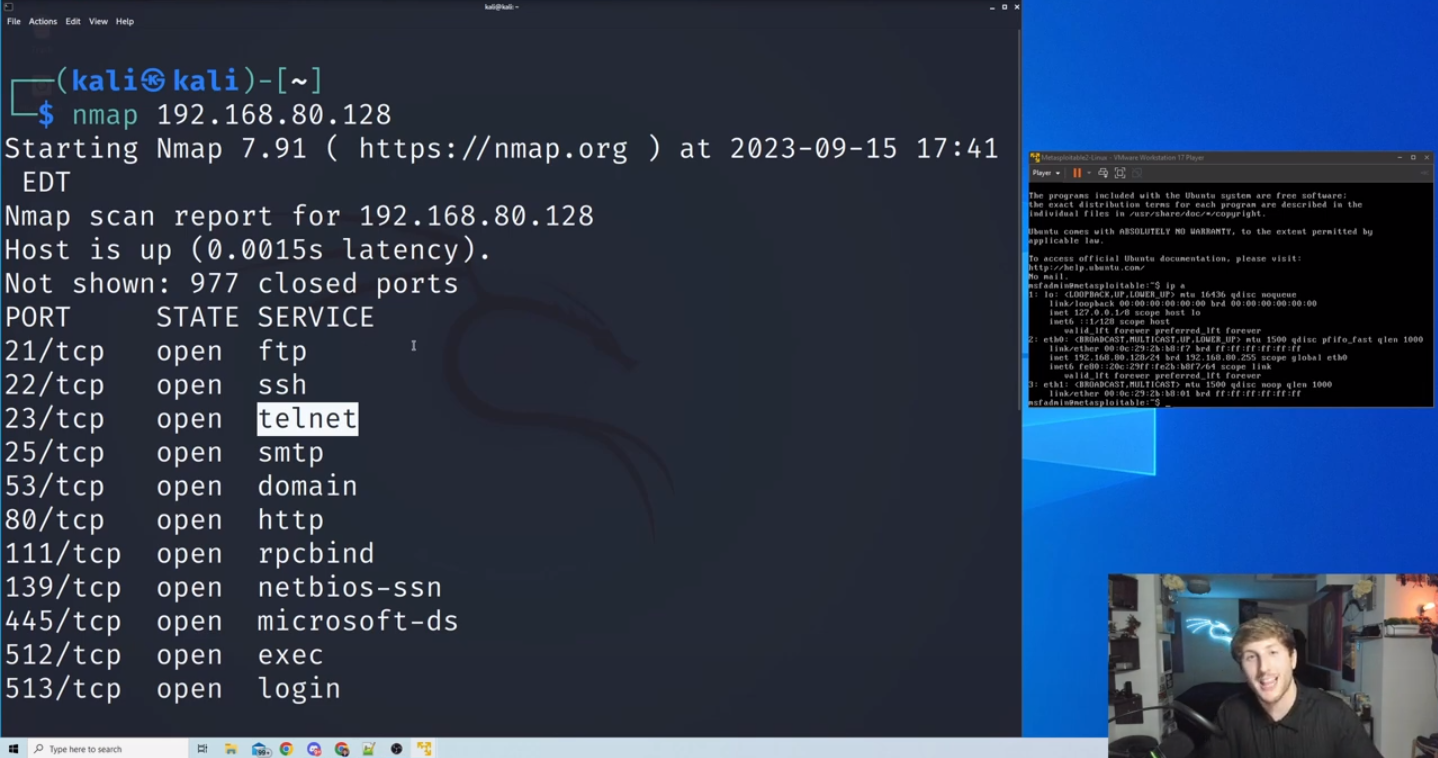Viewport: 1438px width, 758px height.
Task: Click the terminal icon in the title bar
Action: (x=8, y=6)
